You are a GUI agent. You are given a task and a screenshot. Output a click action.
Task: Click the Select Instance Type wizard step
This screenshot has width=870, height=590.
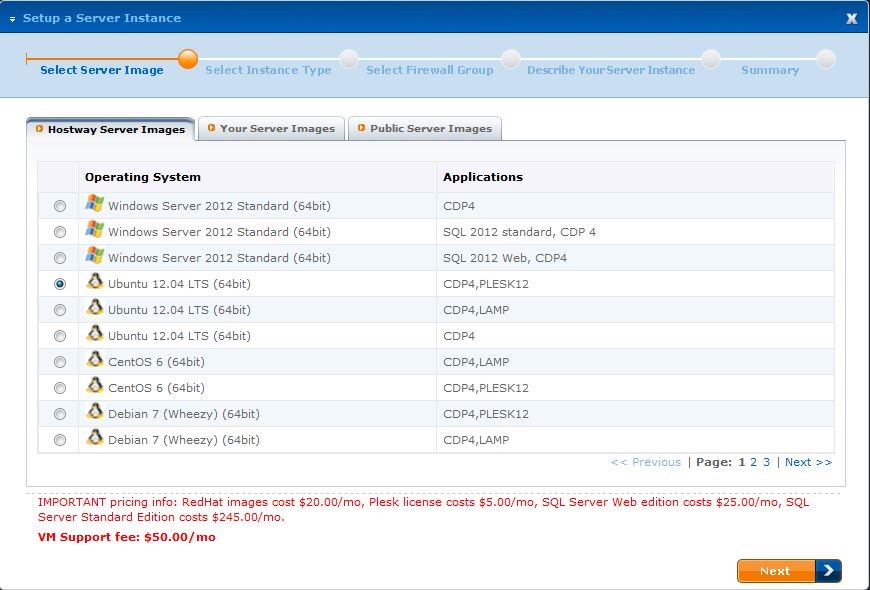pos(268,70)
